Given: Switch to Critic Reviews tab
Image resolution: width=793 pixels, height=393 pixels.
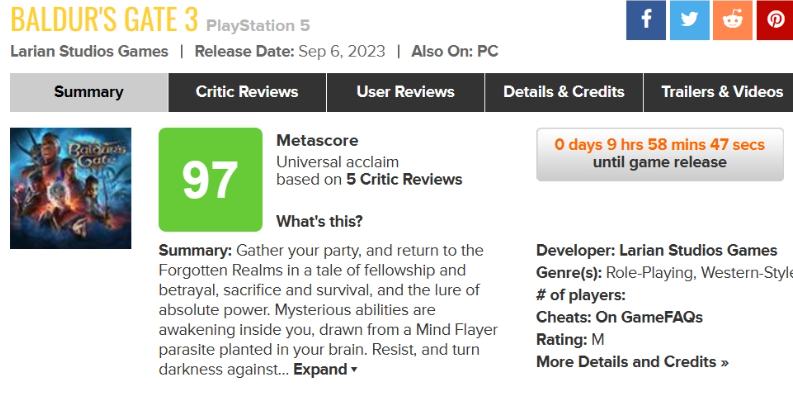Looking at the screenshot, I should coord(247,92).
